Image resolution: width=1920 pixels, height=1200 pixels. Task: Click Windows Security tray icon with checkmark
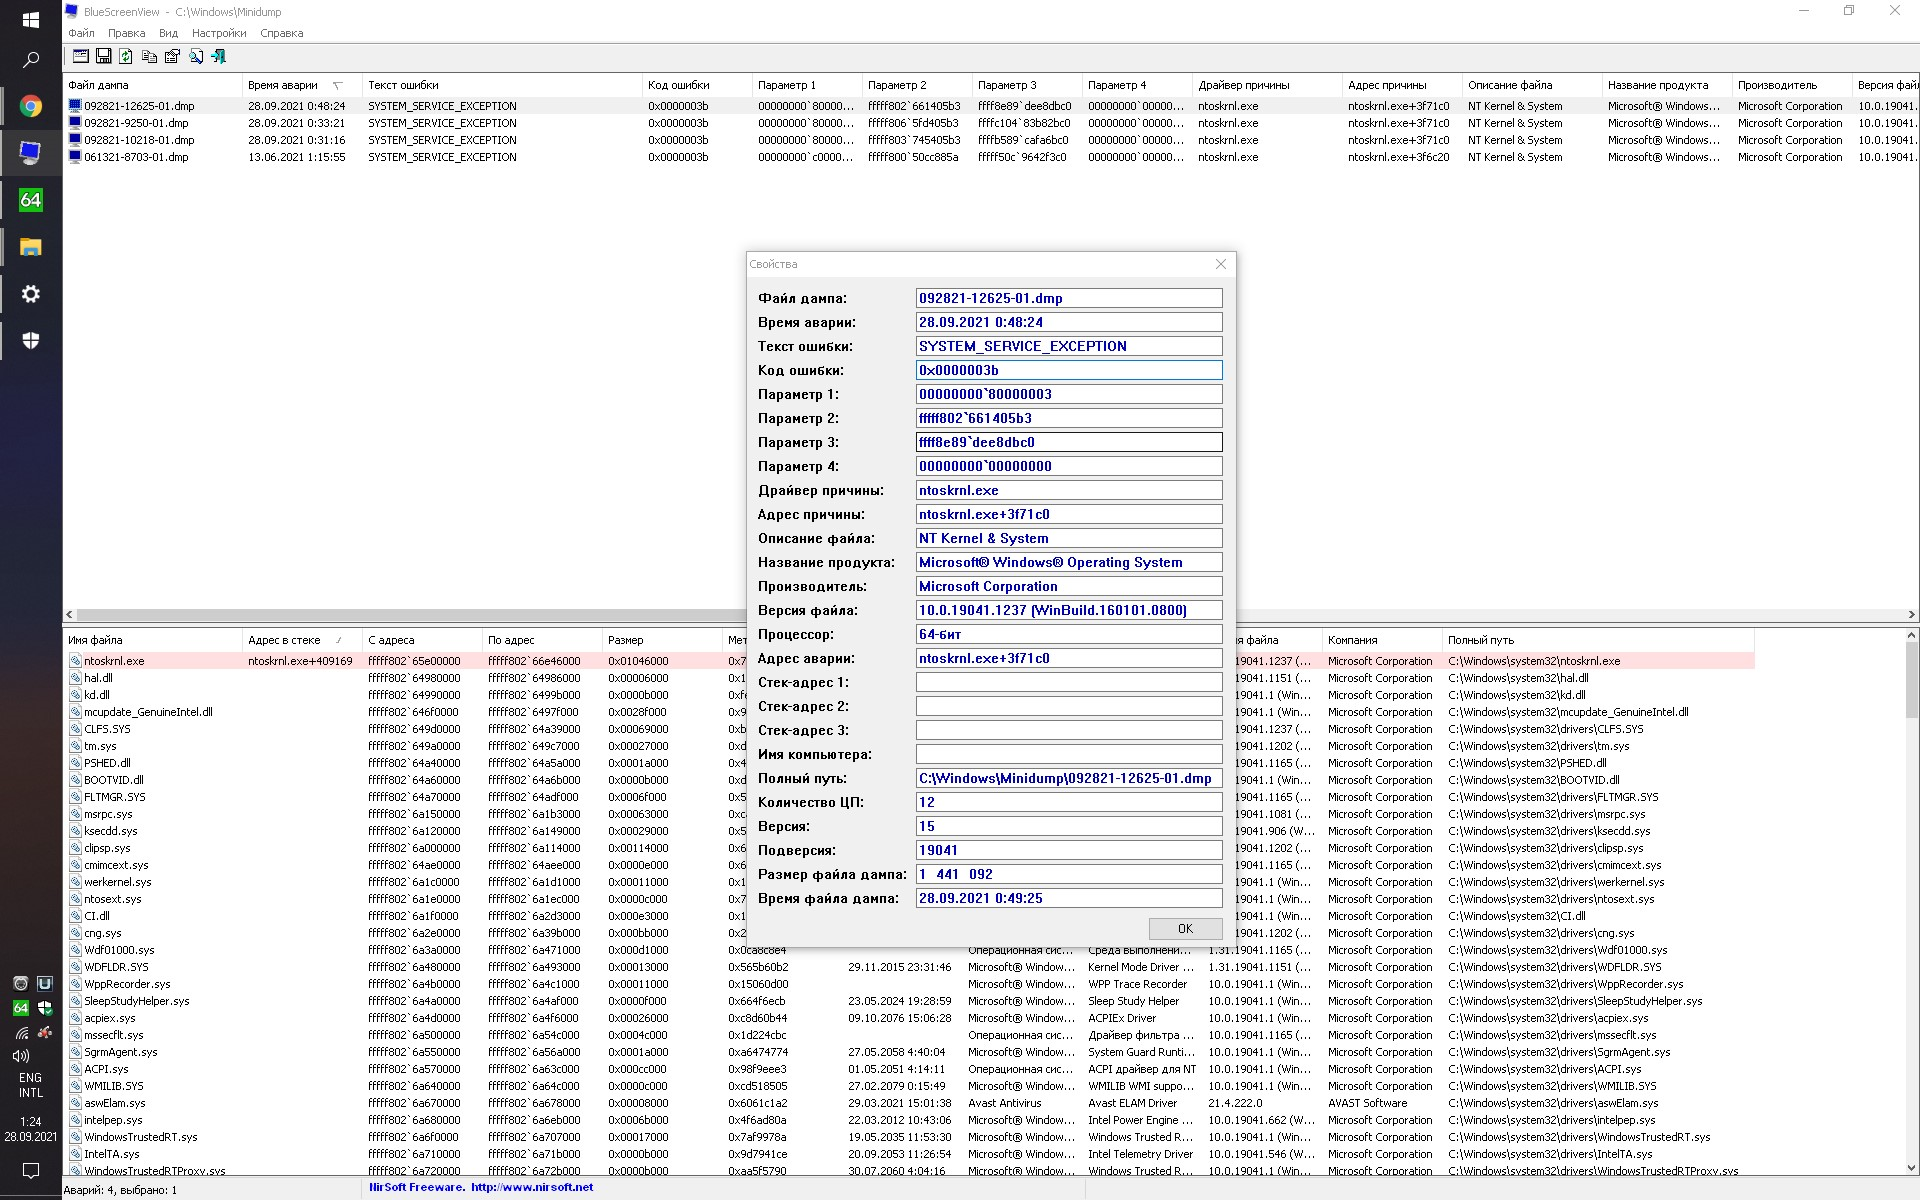pos(44,1008)
